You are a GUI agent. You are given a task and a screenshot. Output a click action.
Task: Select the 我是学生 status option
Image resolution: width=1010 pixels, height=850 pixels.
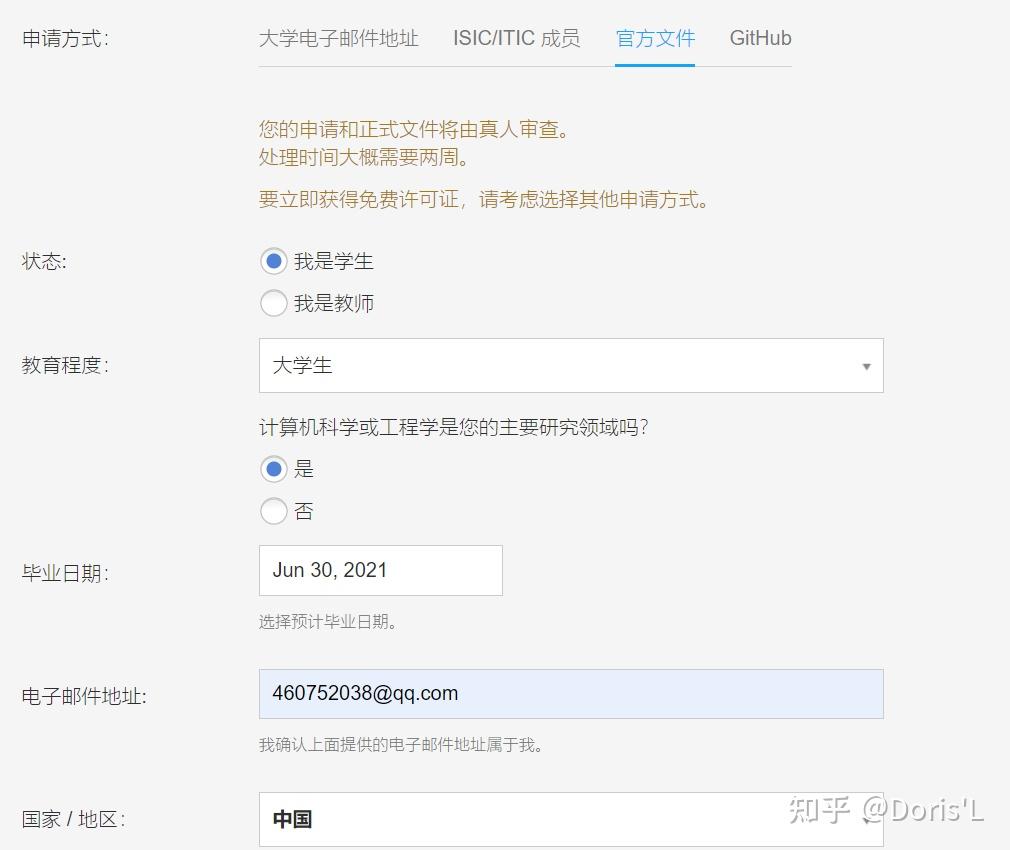click(274, 261)
